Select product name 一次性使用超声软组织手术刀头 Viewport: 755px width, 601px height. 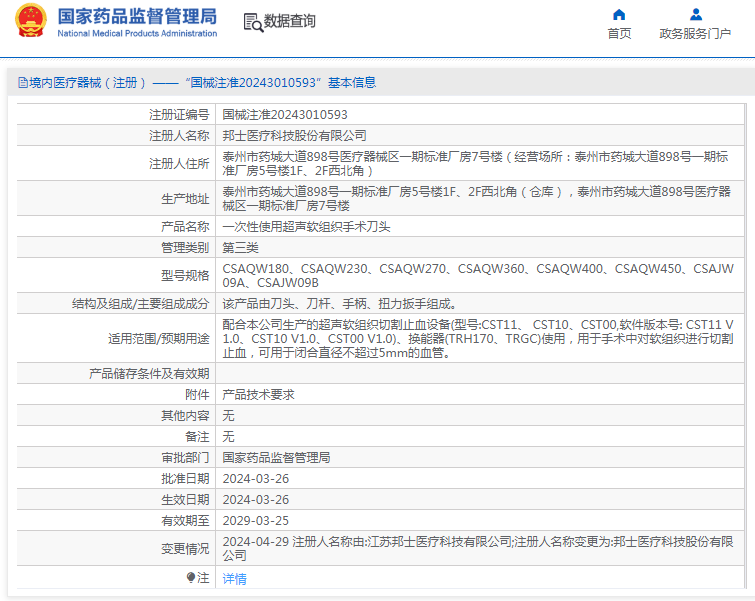point(306,227)
